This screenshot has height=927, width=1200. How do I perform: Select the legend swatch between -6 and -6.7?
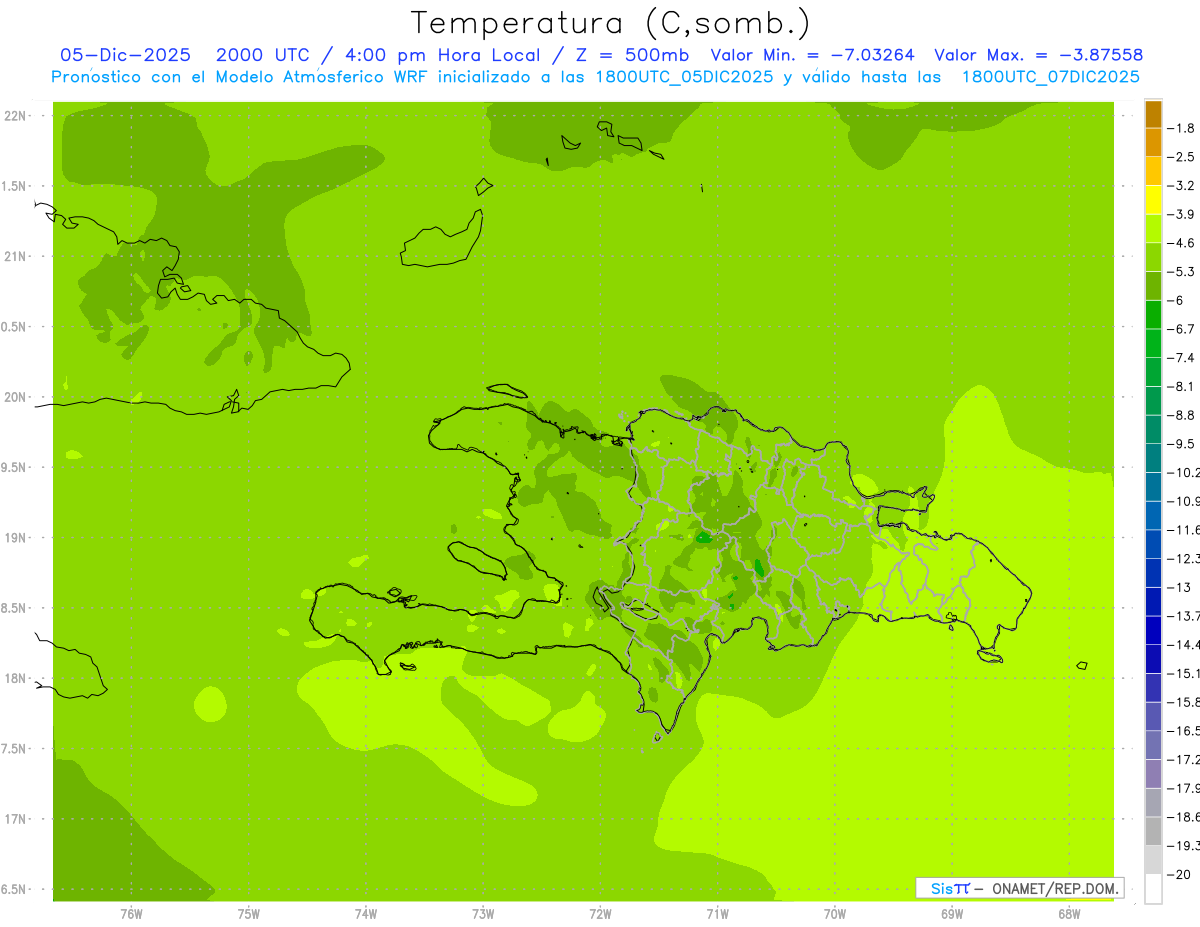pyautogui.click(x=1153, y=314)
